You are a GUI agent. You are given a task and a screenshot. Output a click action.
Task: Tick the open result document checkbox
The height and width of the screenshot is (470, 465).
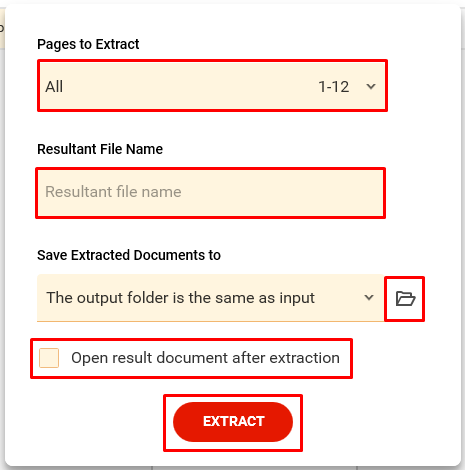49,358
